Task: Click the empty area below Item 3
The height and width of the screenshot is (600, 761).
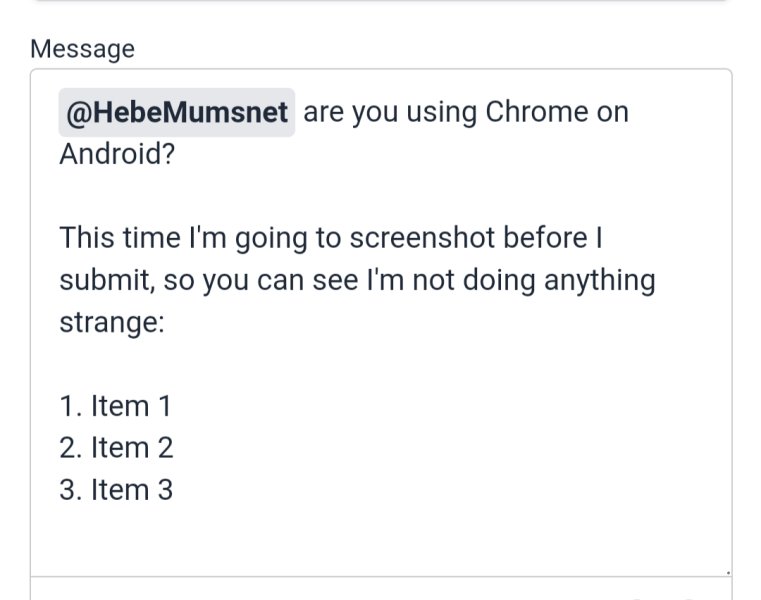Action: click(380, 535)
